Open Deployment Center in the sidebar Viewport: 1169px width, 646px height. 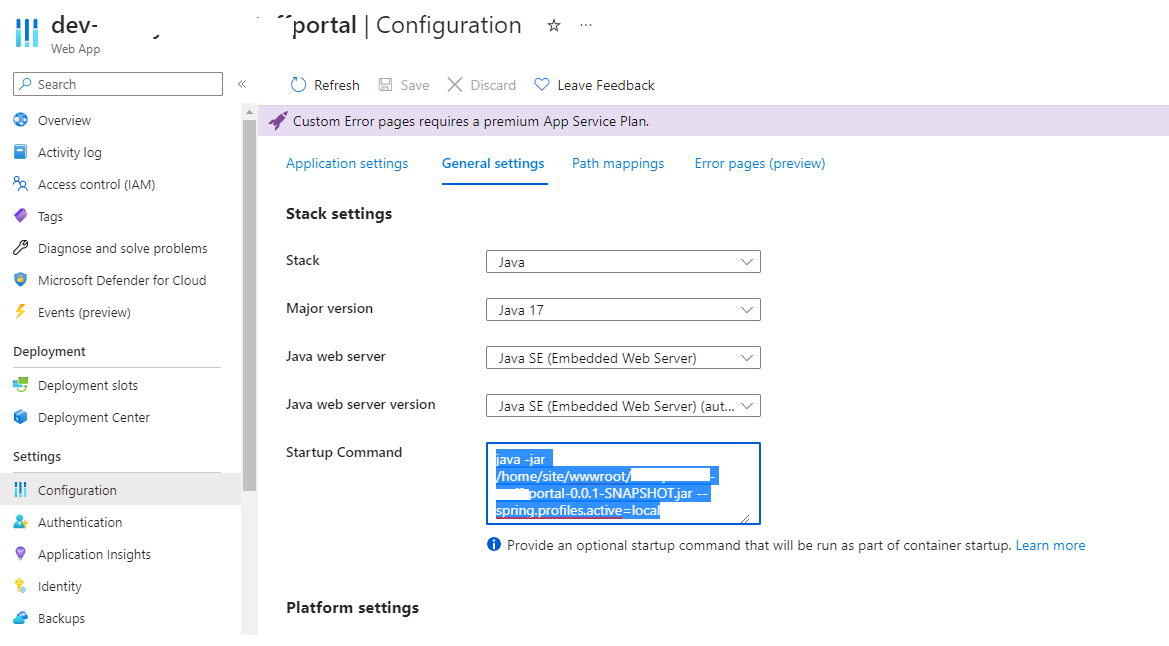point(94,418)
